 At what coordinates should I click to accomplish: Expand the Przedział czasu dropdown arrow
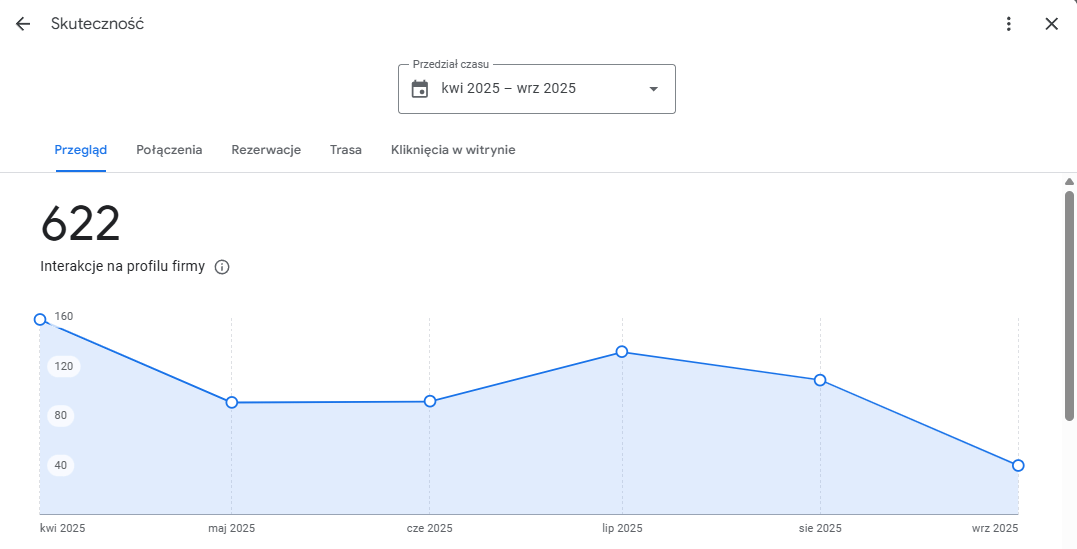point(653,89)
